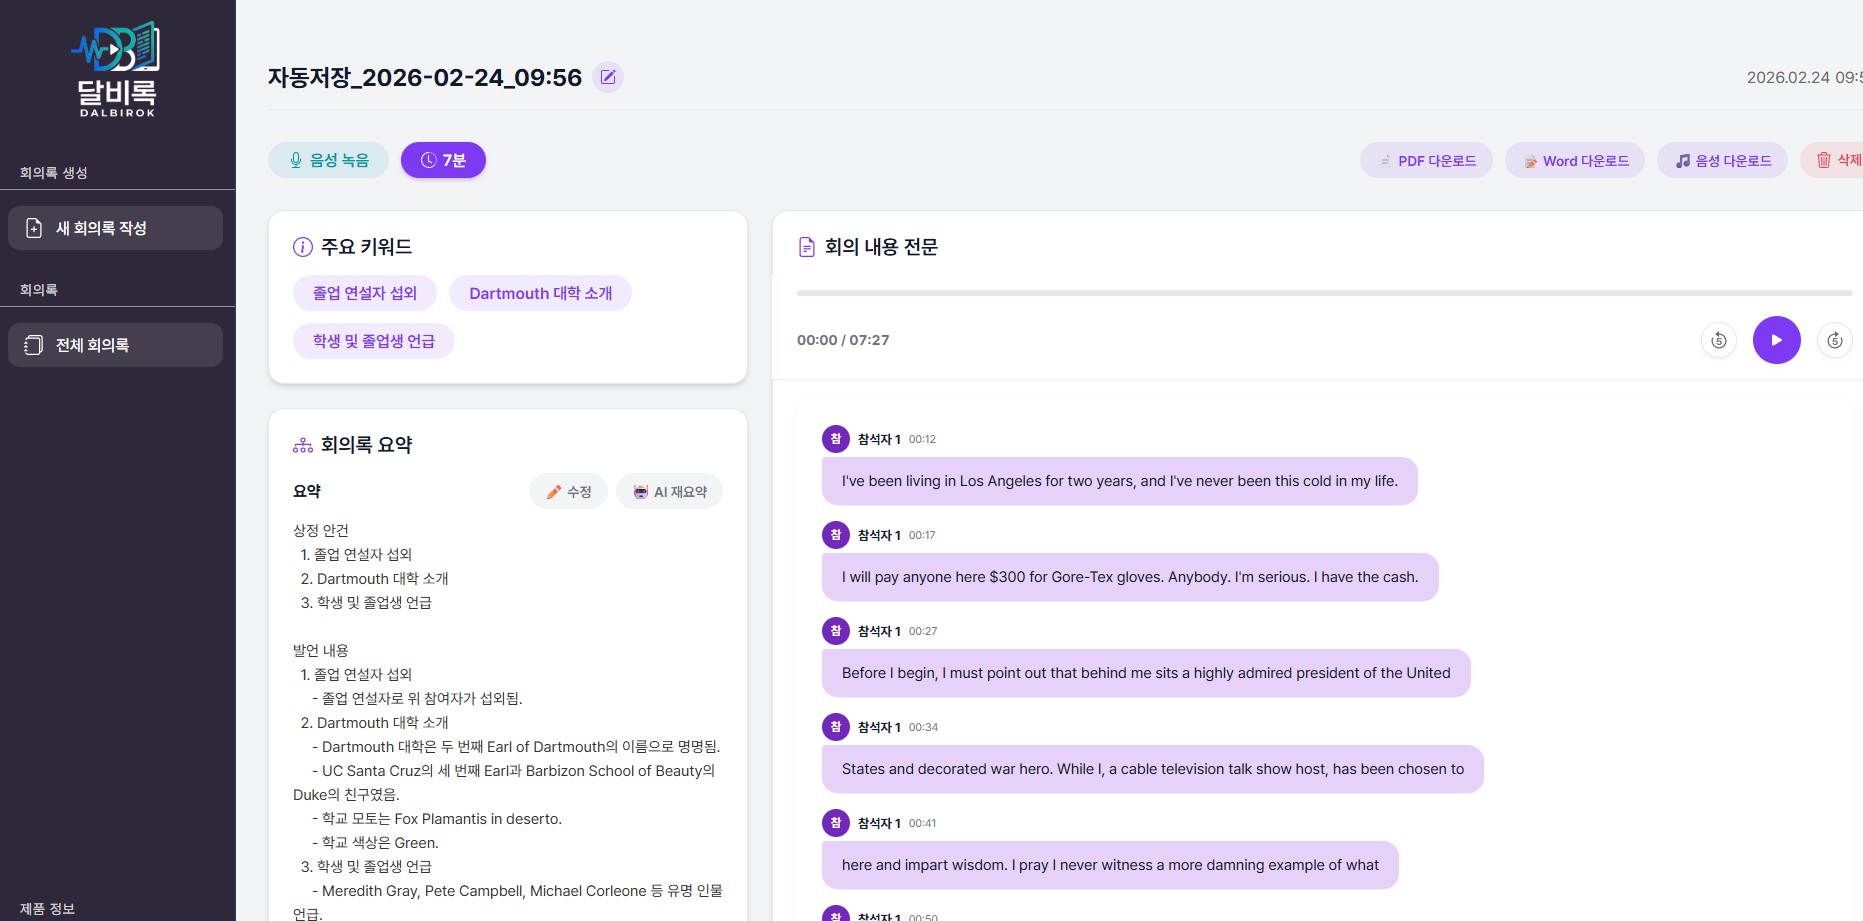Click the edit title pencil icon
Screen dimensions: 1863x921
[x=607, y=77]
